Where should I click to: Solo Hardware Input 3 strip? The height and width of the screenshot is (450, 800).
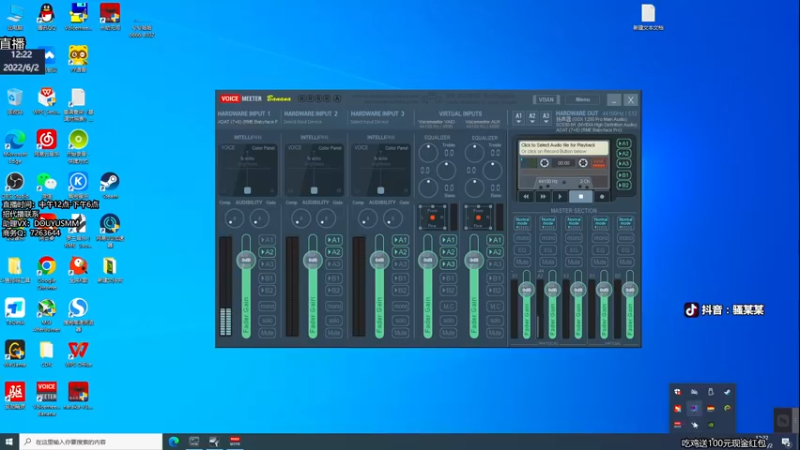[x=401, y=320]
